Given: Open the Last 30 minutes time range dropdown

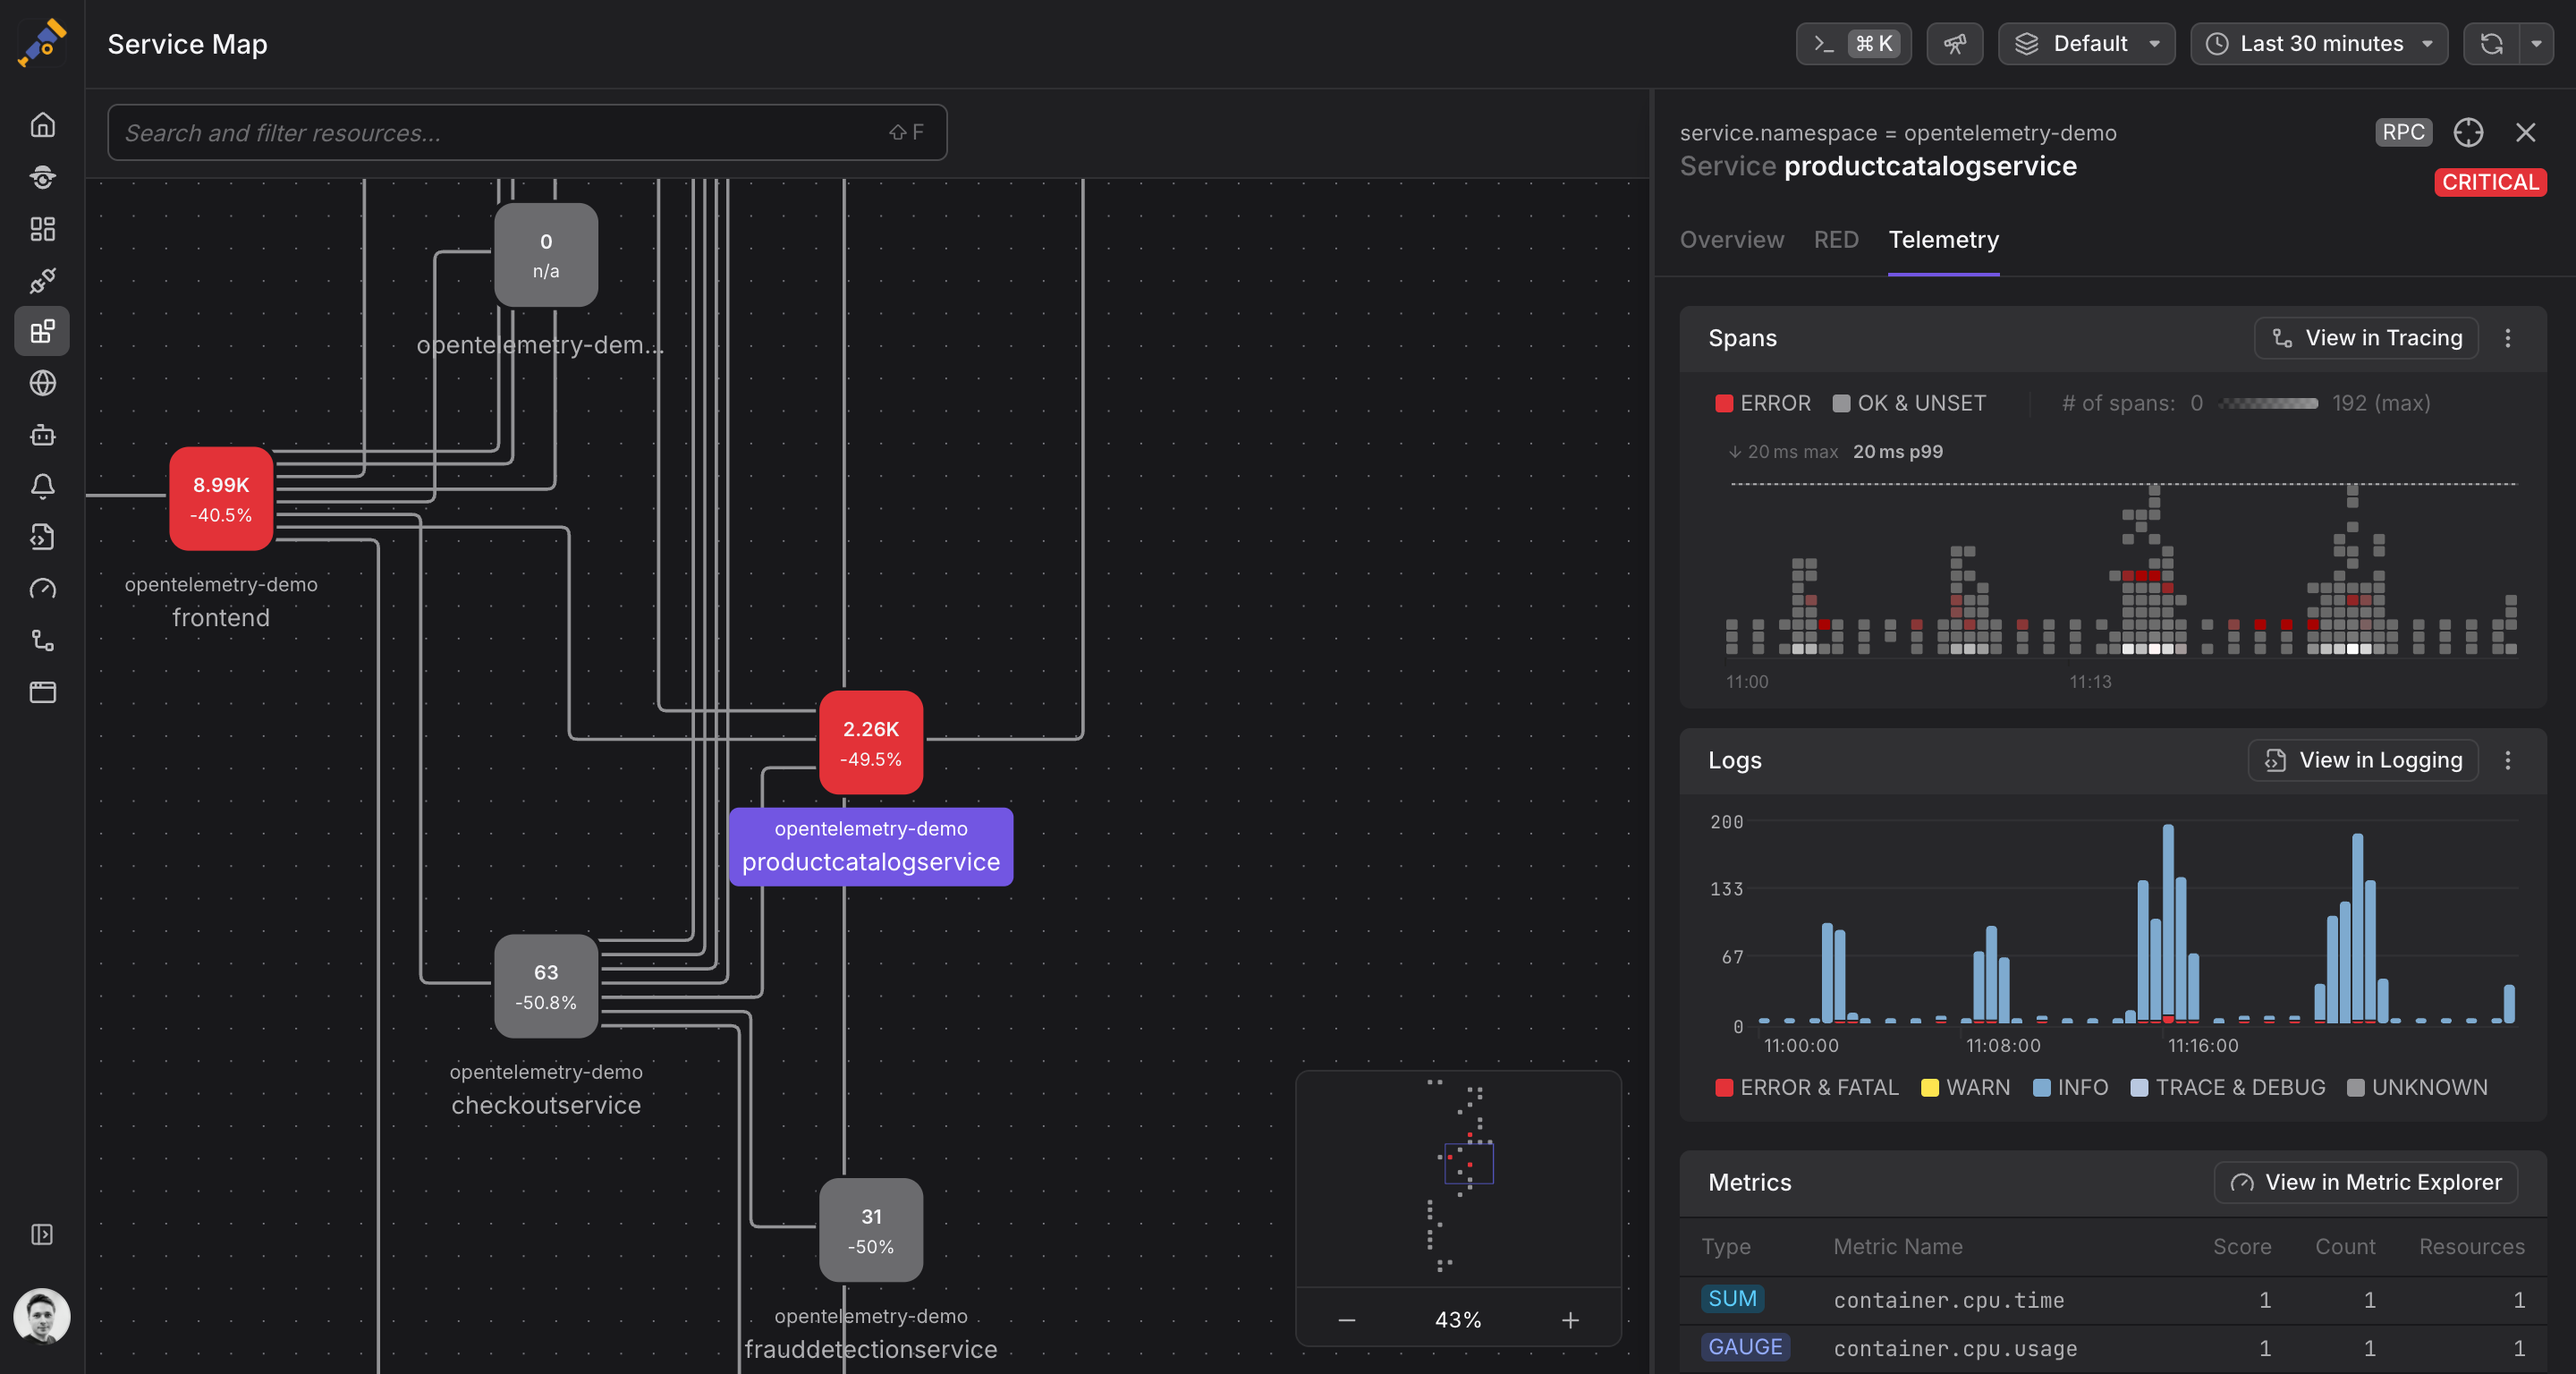Looking at the screenshot, I should click(2319, 44).
